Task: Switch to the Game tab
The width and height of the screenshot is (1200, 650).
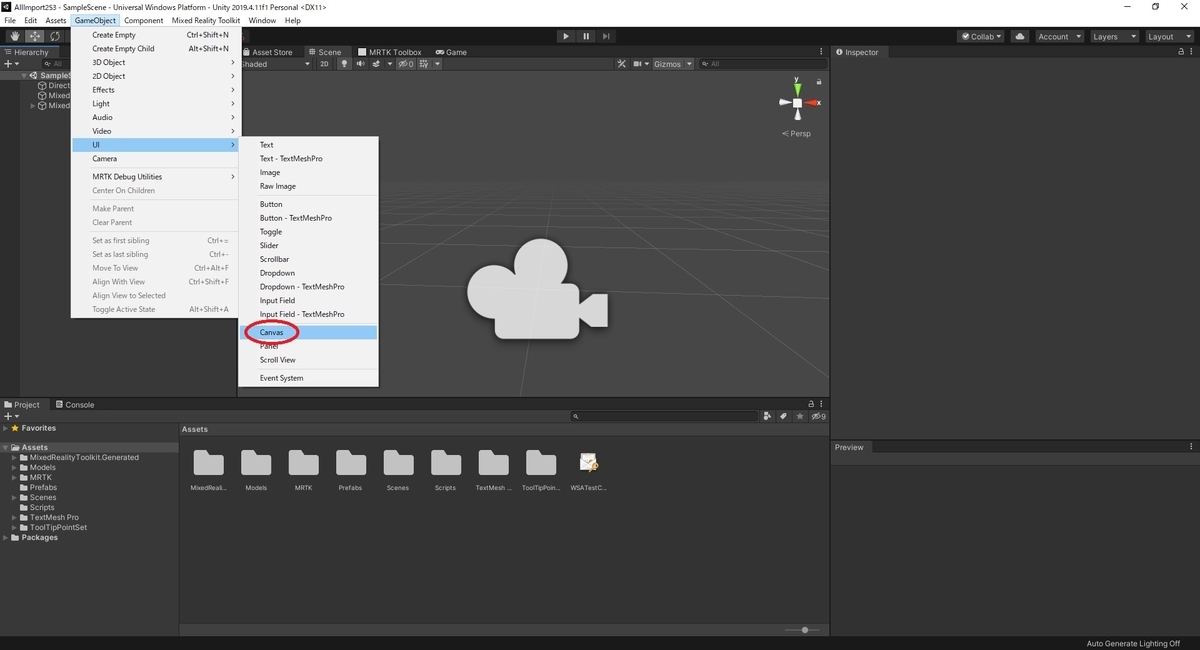Action: 451,52
